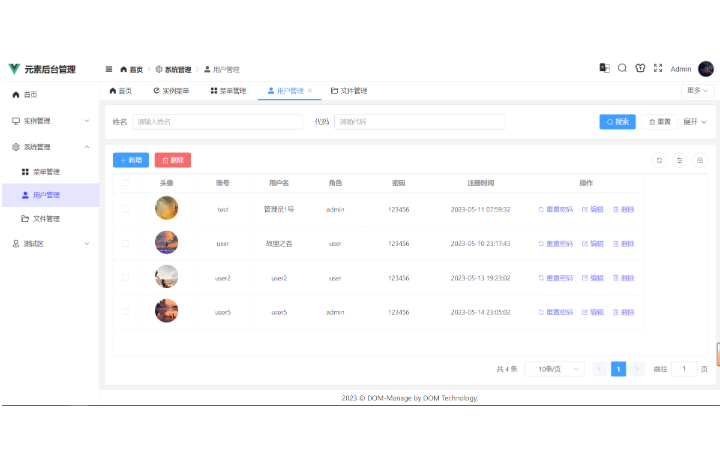Image resolution: width=720 pixels, height=450 pixels.
Task: Click delete link in user2 row
Action: [x=624, y=278]
